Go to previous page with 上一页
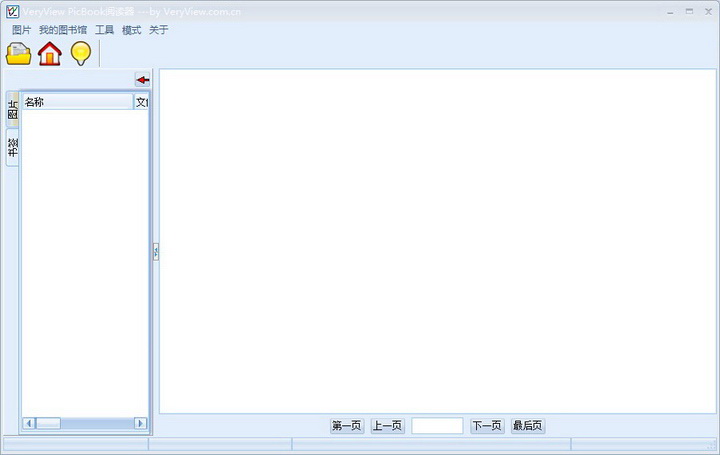This screenshot has width=720, height=455. tap(387, 426)
